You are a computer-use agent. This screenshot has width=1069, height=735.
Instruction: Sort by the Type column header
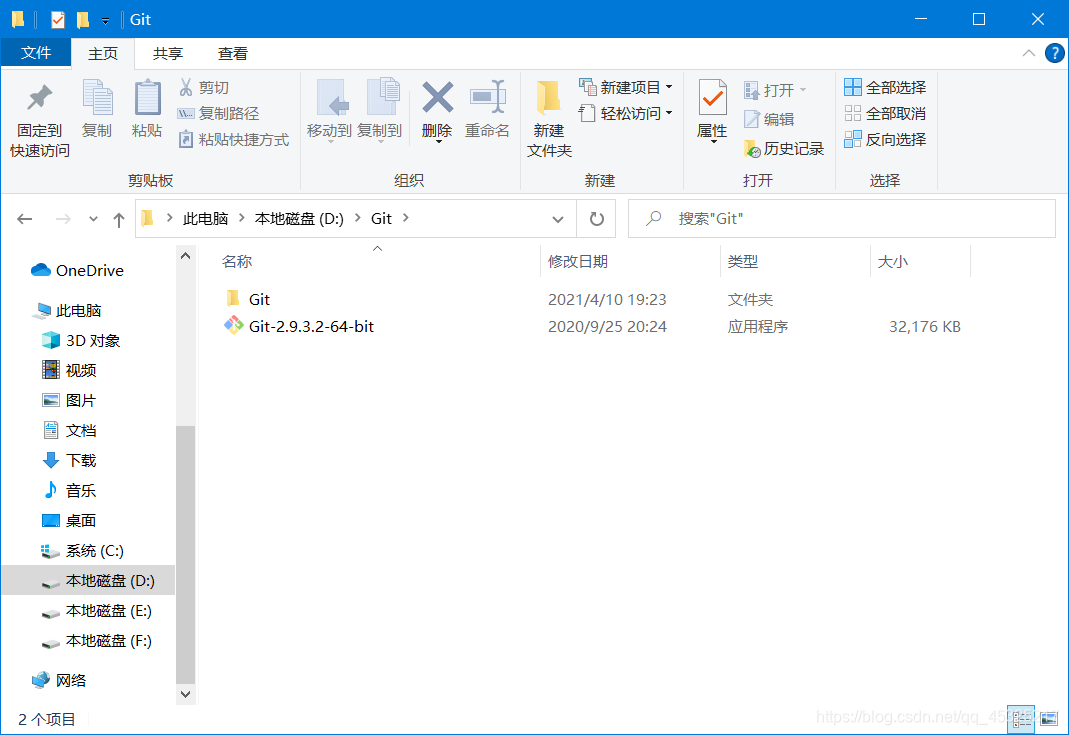pos(796,261)
